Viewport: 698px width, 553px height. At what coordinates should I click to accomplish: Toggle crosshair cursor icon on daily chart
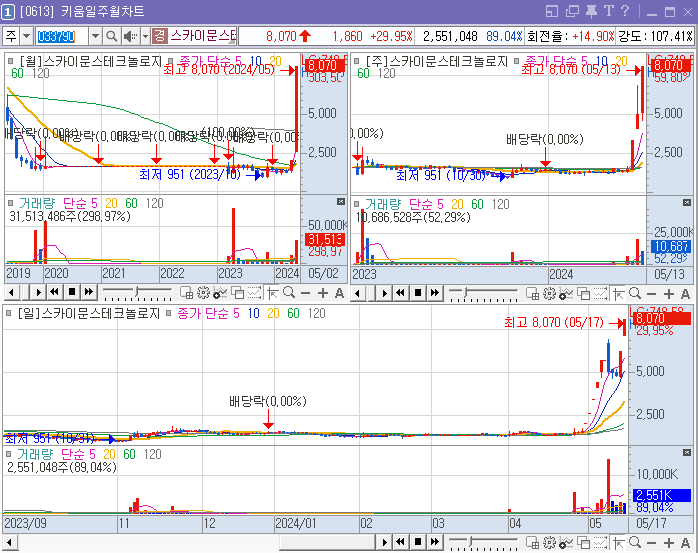[618, 543]
